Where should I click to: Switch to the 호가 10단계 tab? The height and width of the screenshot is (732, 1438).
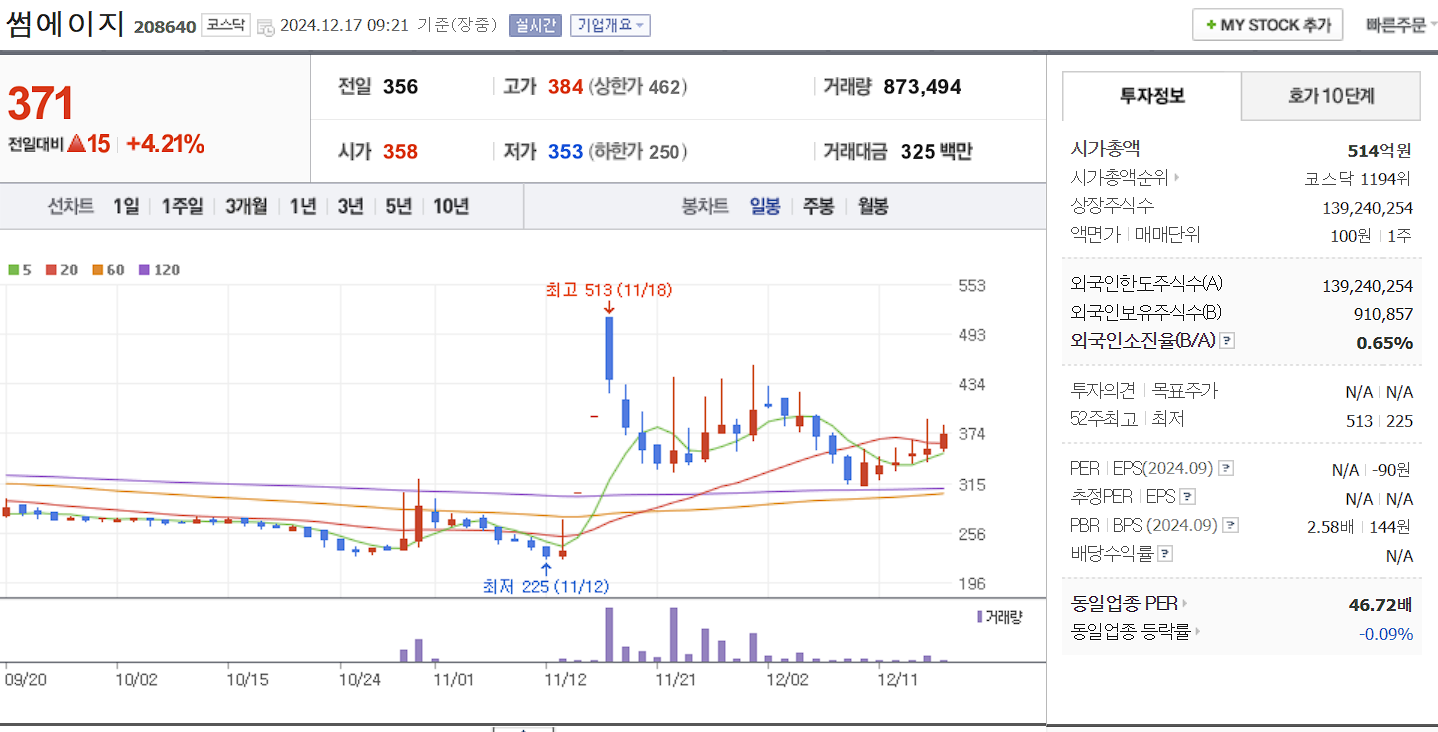1331,95
